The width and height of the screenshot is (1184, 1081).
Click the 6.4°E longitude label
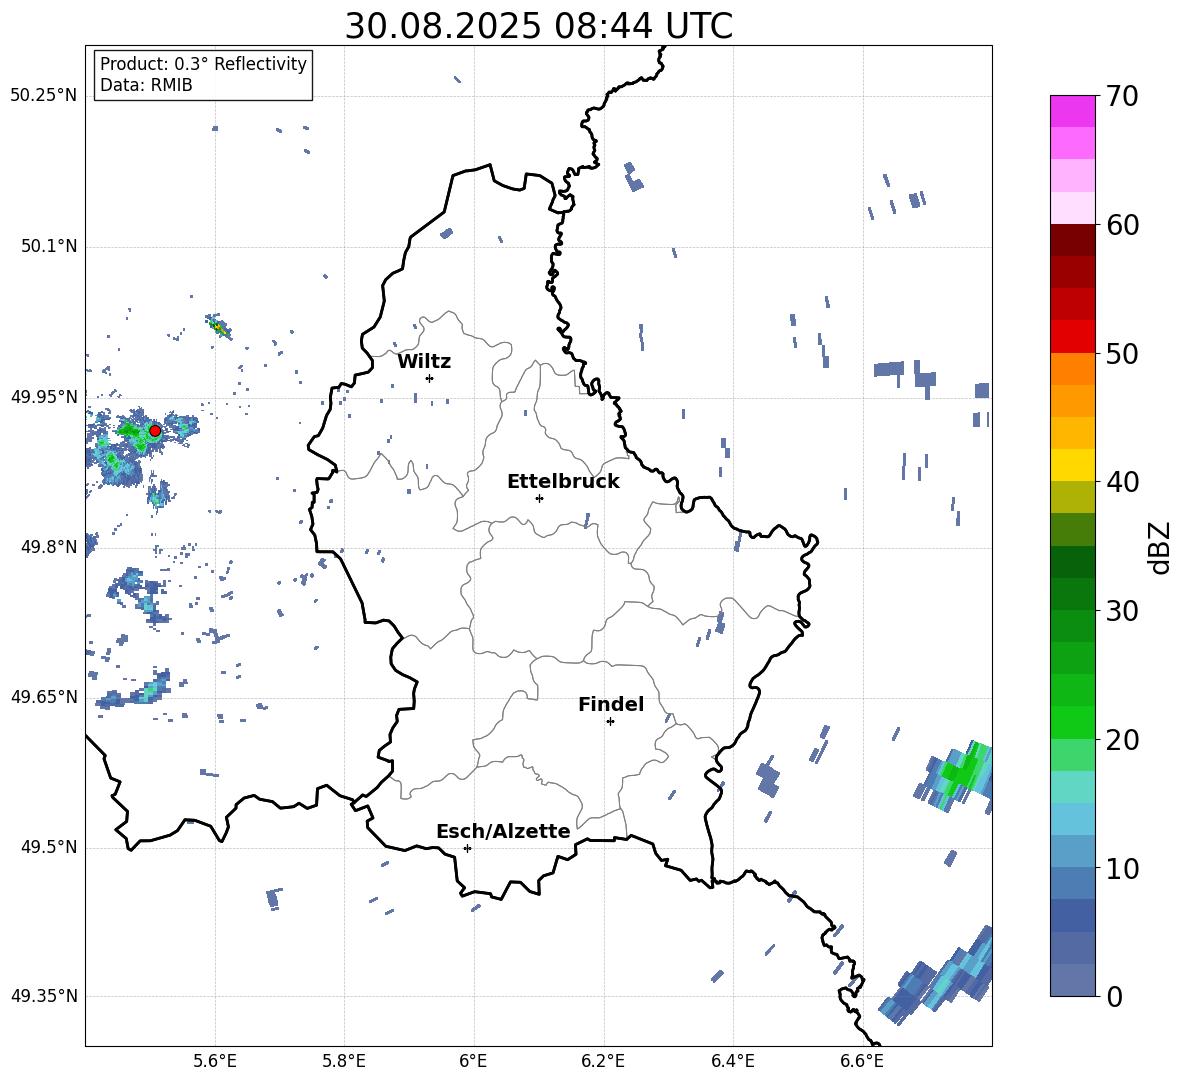pyautogui.click(x=732, y=1061)
